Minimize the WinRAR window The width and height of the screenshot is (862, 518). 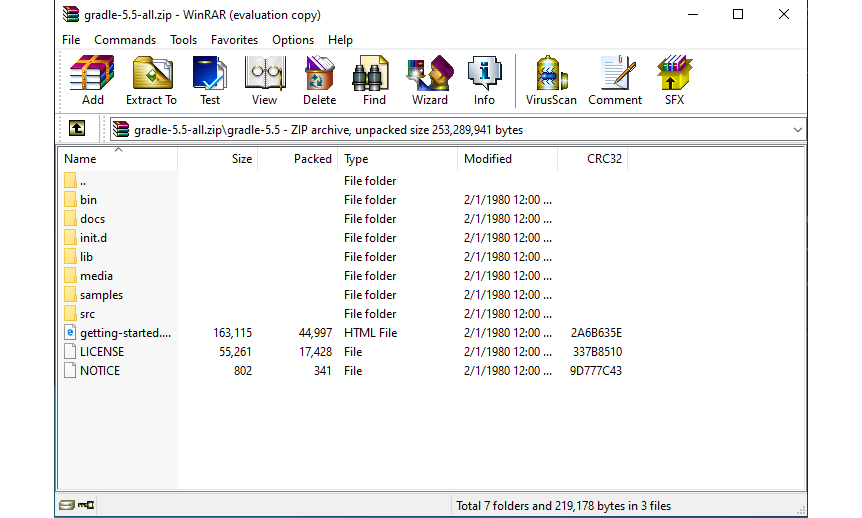tap(693, 14)
